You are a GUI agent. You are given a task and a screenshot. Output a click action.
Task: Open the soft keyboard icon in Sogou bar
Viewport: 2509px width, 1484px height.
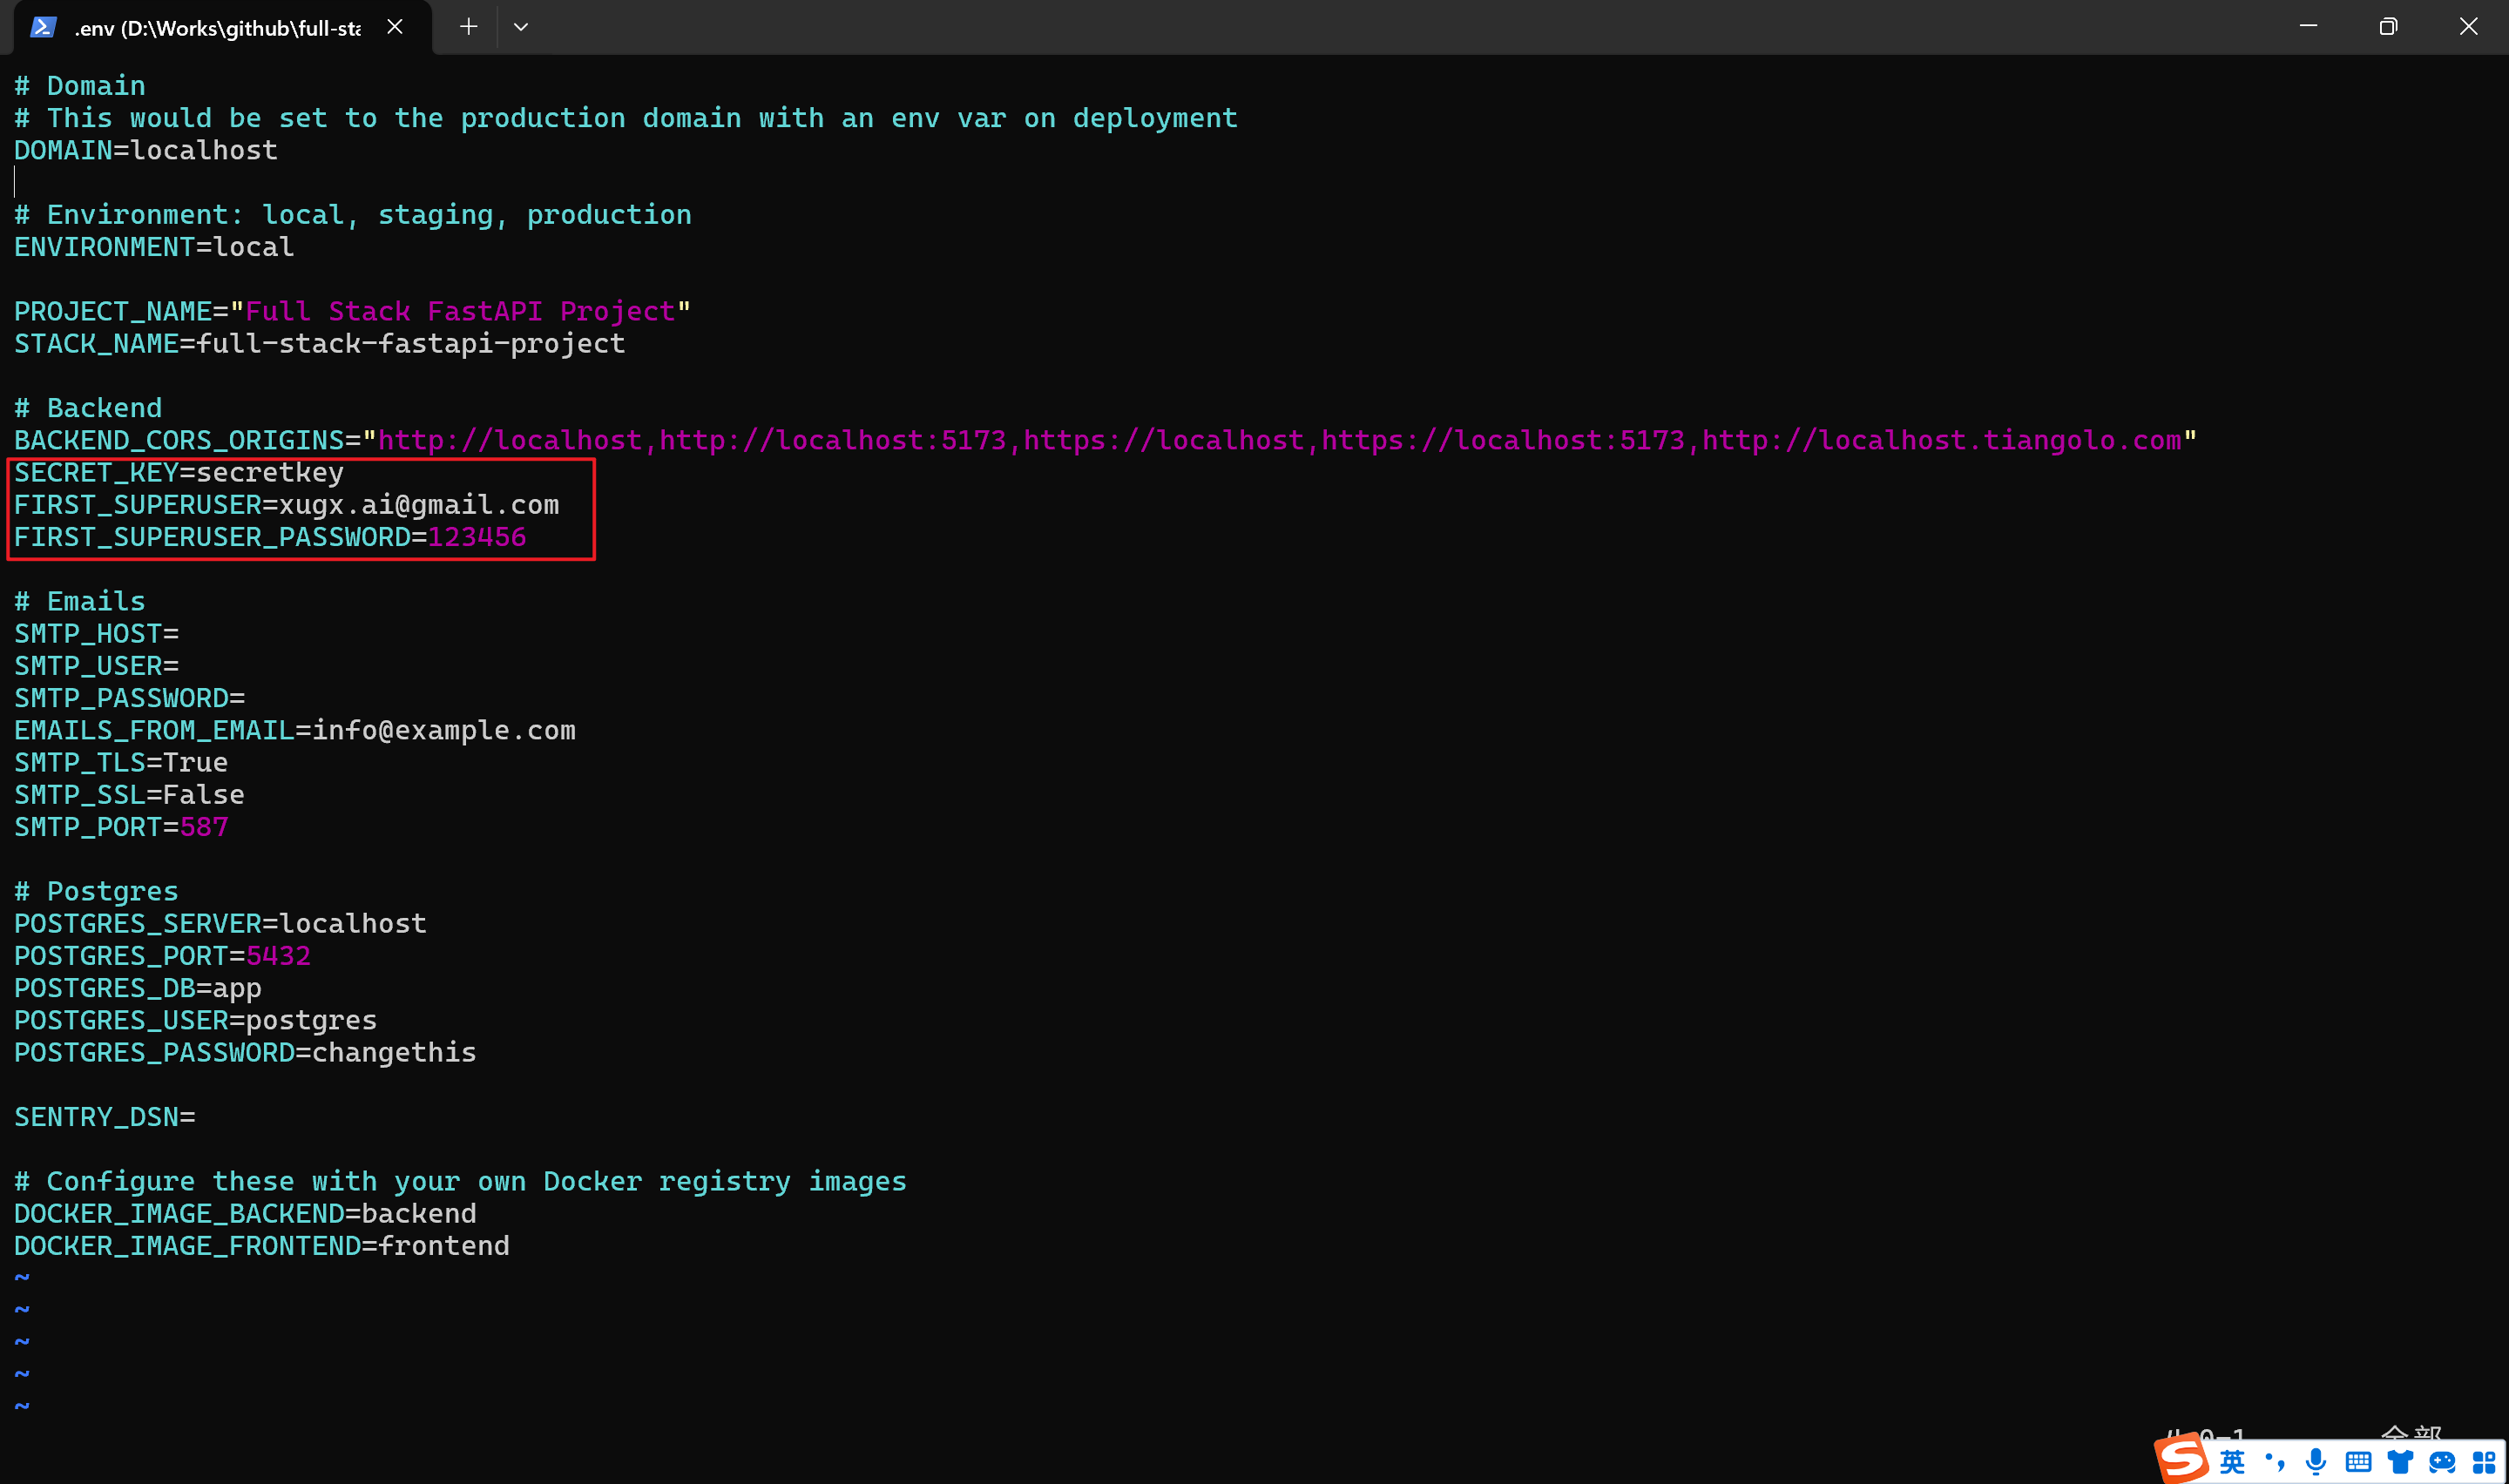tap(2358, 1463)
